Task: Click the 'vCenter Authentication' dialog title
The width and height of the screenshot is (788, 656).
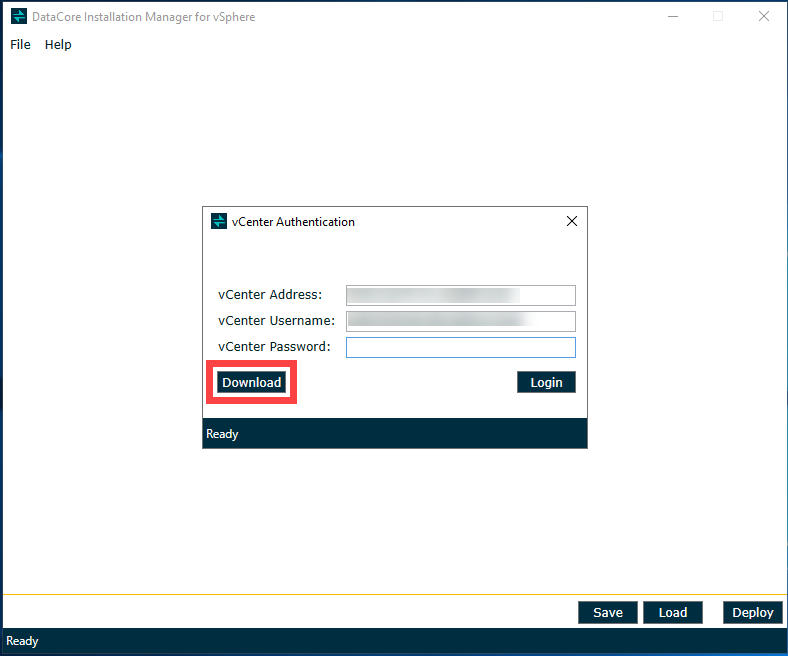Action: point(293,222)
